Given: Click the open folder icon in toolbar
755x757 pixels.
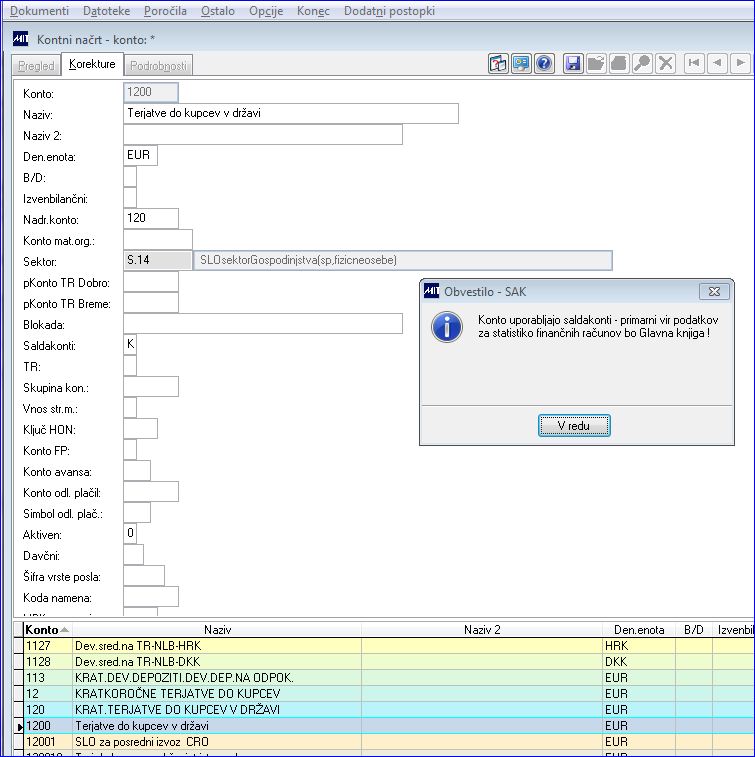Looking at the screenshot, I should click(596, 63).
